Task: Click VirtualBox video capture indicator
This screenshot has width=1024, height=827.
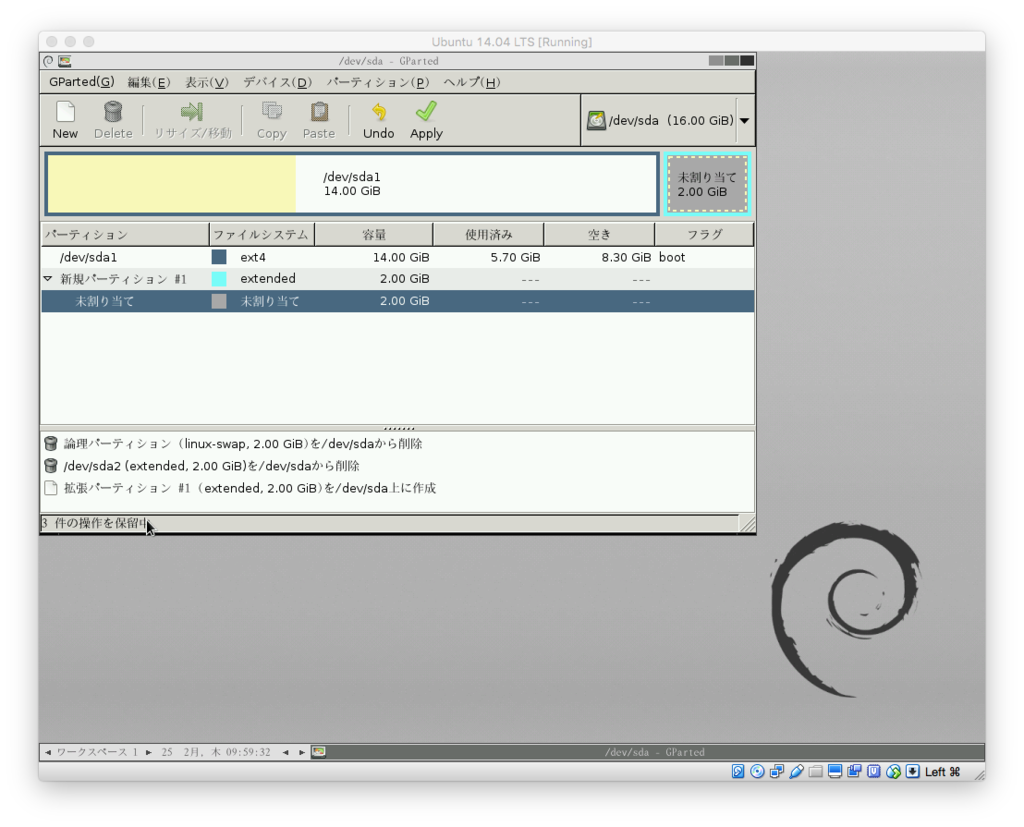Action: (x=854, y=771)
